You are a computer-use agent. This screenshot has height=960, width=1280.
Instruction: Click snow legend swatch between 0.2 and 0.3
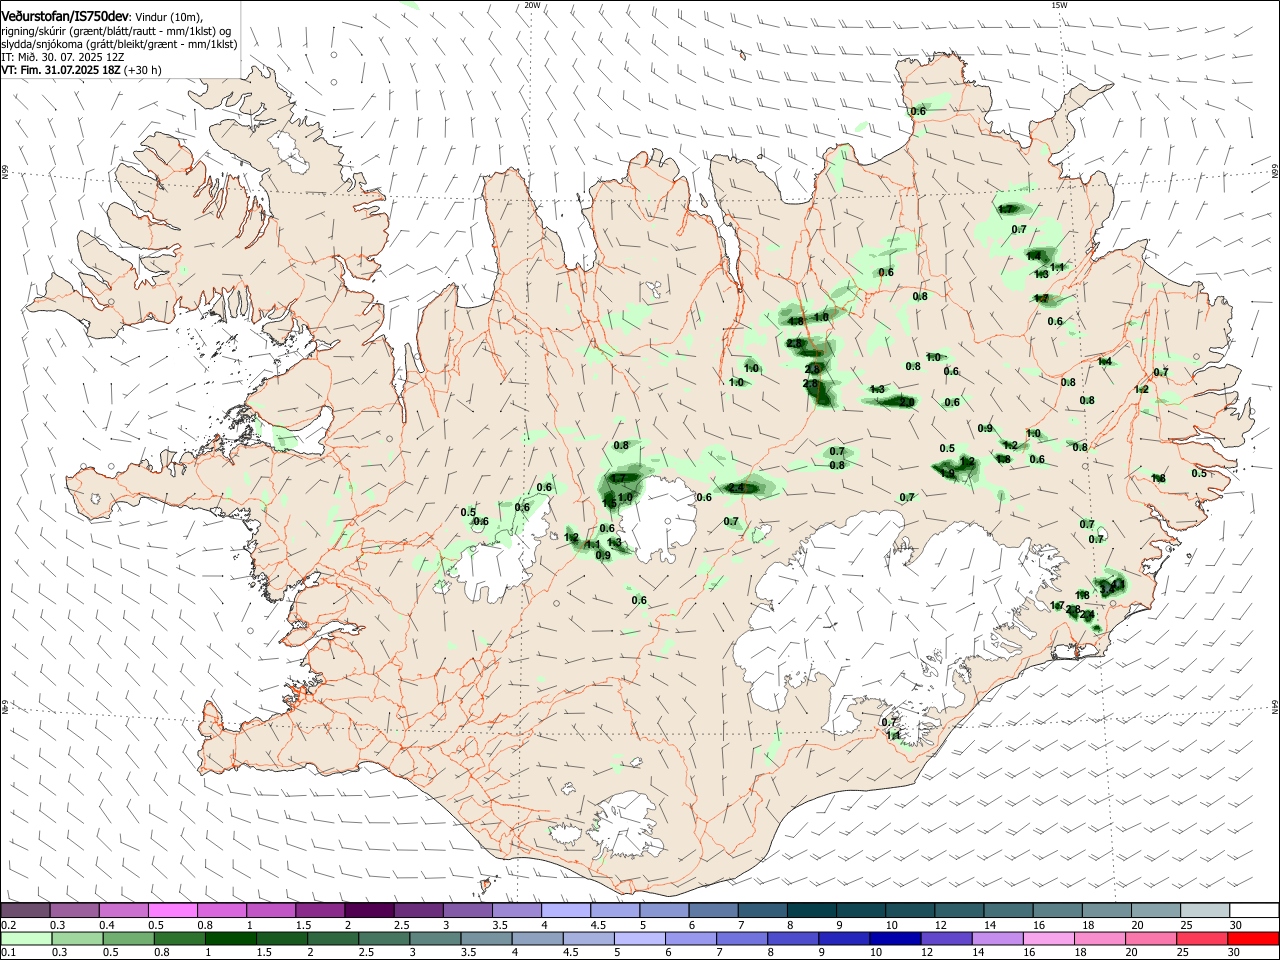click(x=25, y=911)
